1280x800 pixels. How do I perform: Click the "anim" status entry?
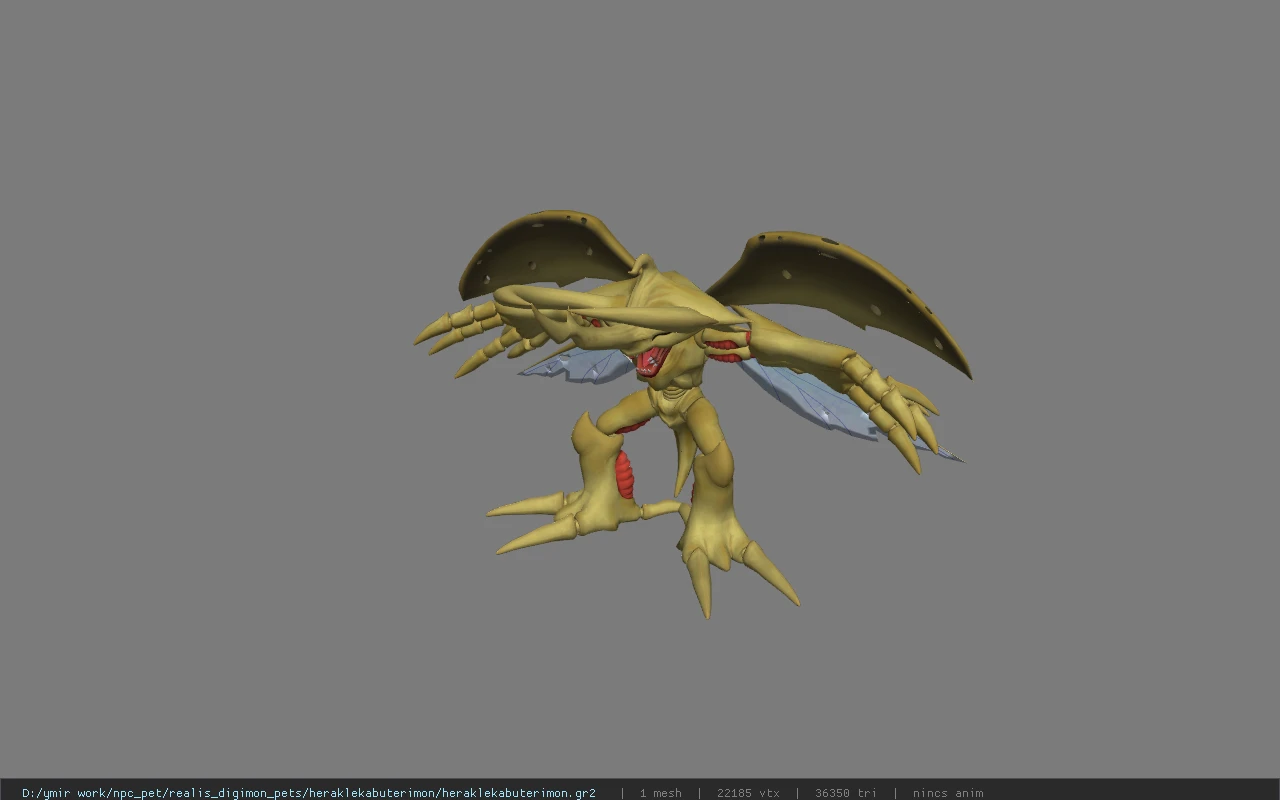coord(947,793)
